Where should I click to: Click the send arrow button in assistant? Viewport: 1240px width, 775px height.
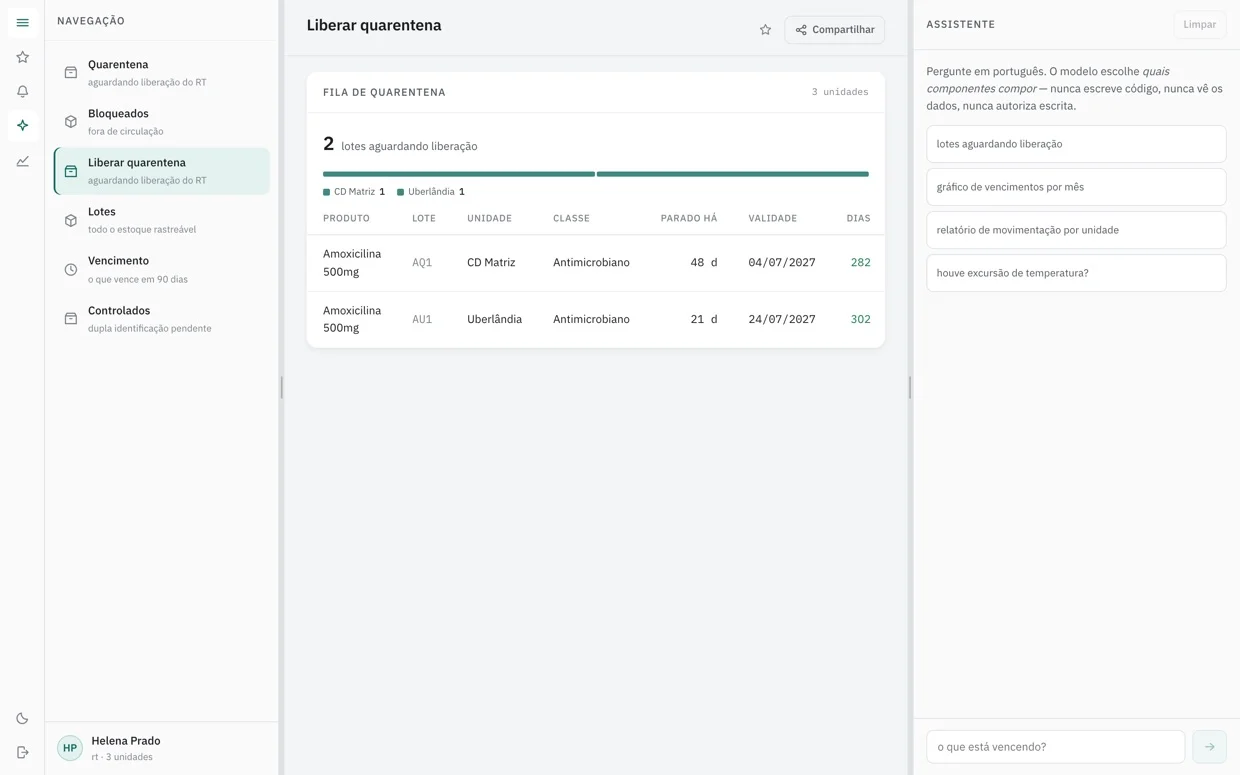tap(1209, 746)
